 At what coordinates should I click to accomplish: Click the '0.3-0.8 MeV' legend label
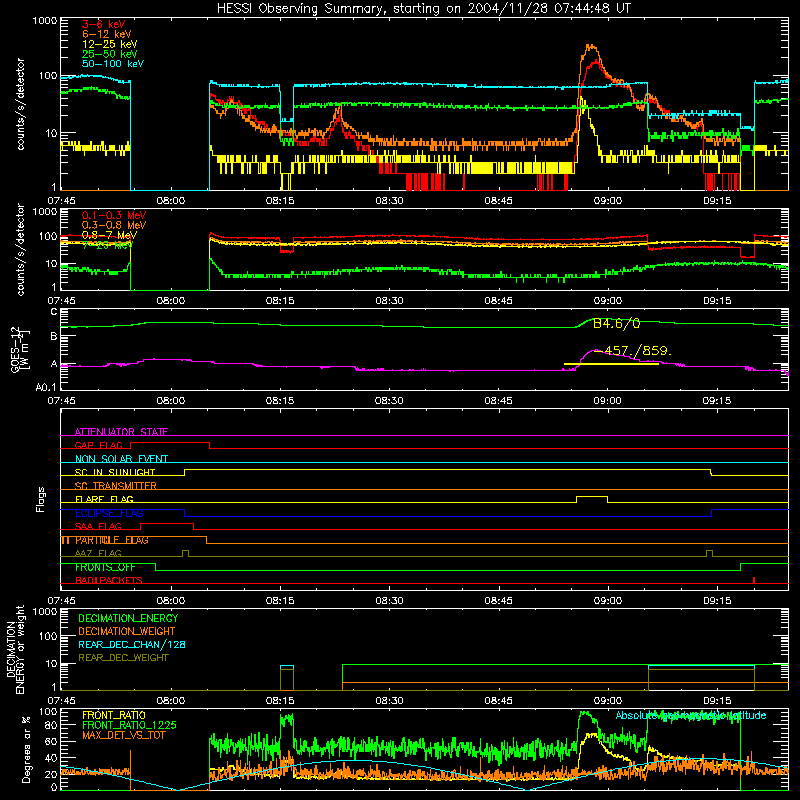[114, 225]
